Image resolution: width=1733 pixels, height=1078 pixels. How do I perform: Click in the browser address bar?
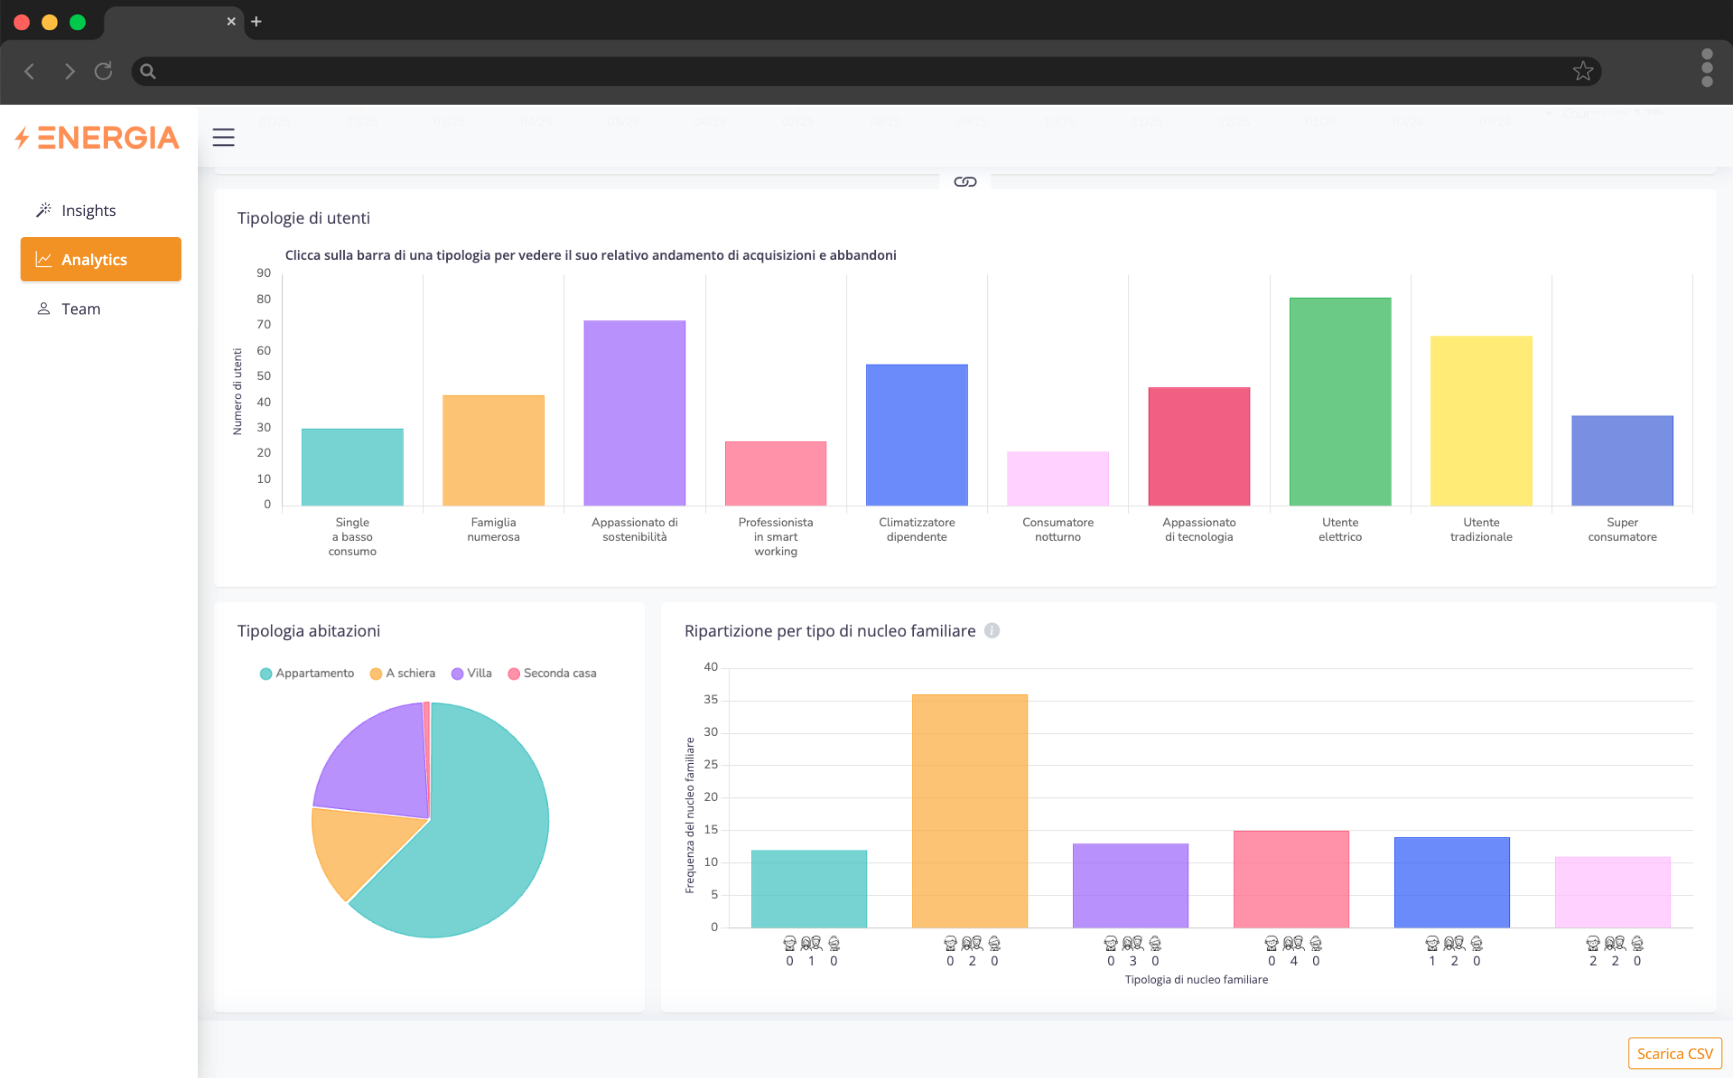click(x=860, y=71)
